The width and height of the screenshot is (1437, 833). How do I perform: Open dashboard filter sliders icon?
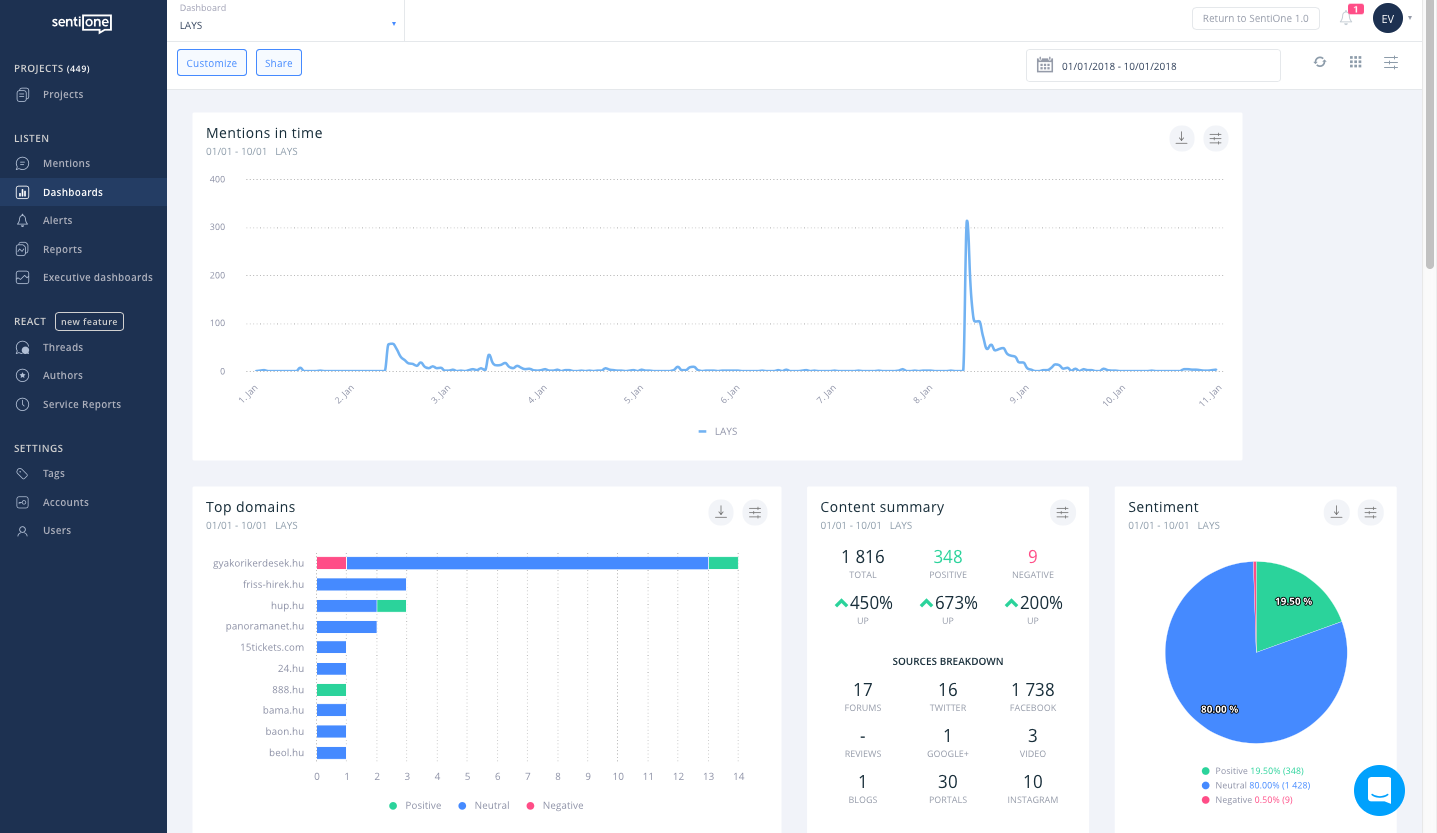1391,62
